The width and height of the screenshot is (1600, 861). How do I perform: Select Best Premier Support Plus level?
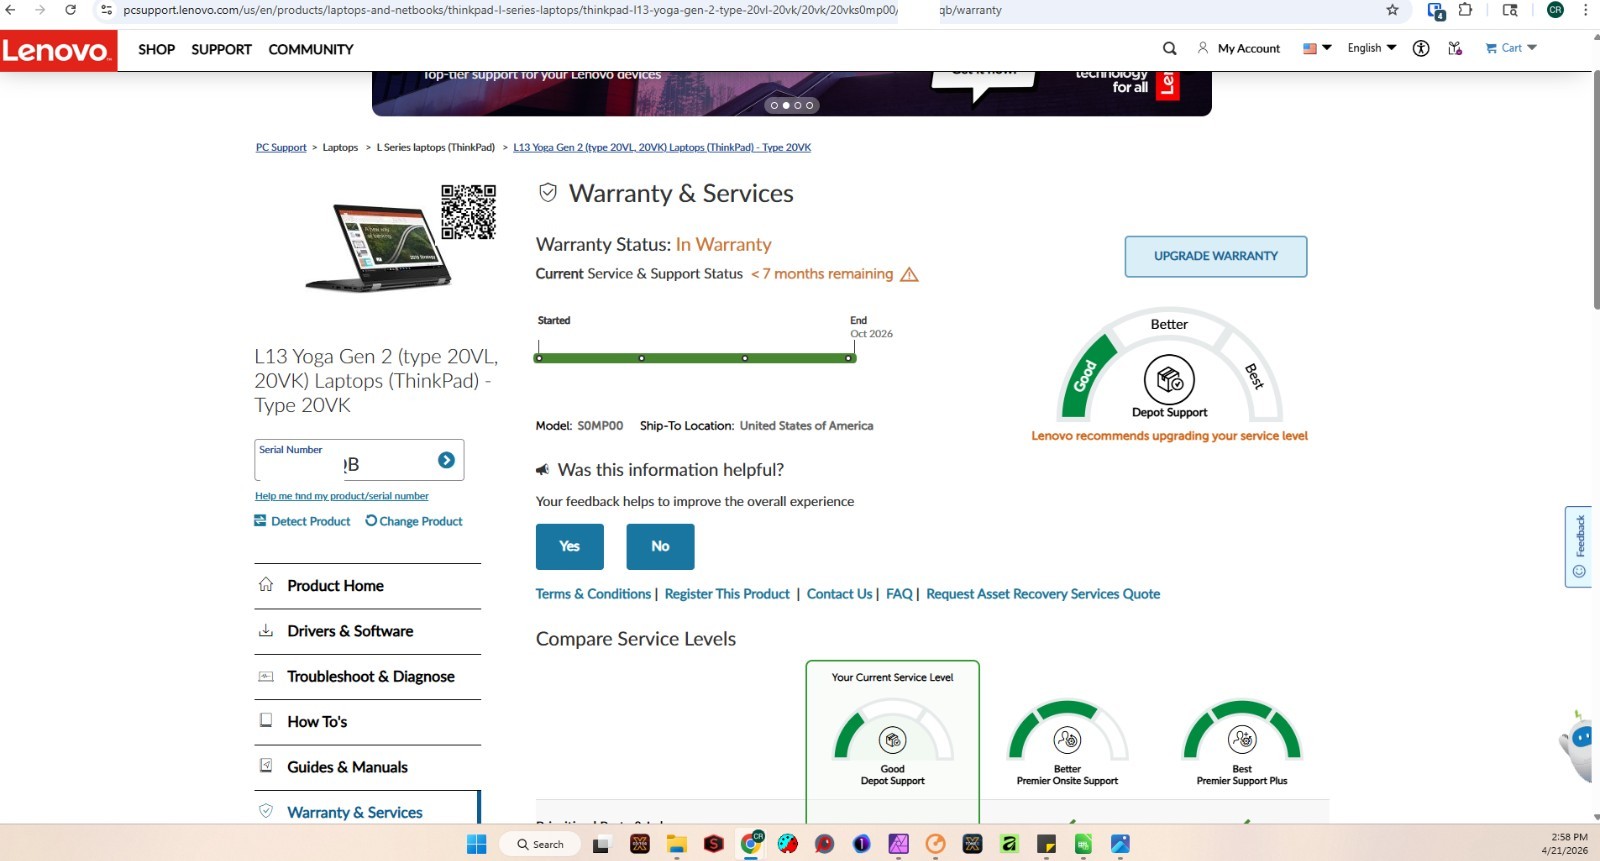pos(1242,742)
